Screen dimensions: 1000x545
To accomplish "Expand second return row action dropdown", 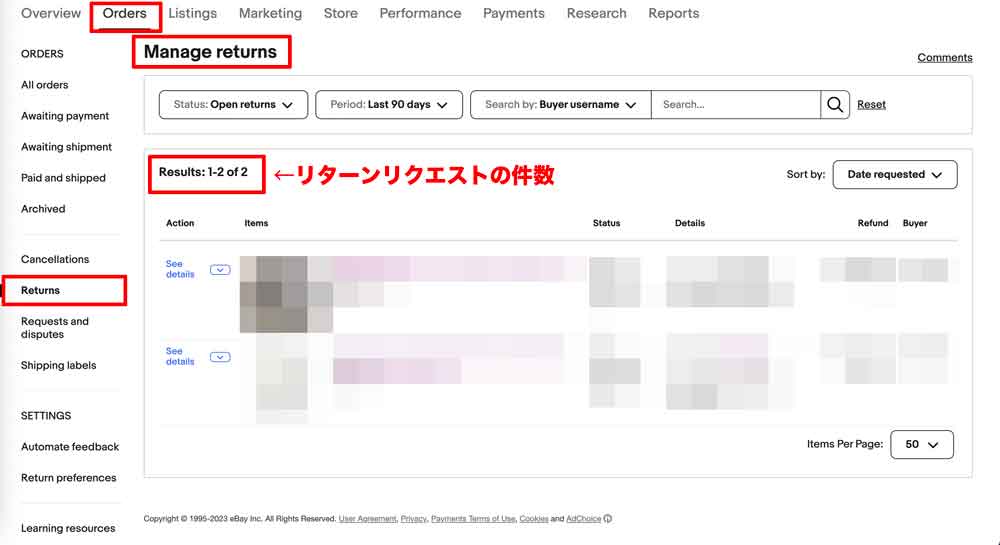I will [220, 357].
